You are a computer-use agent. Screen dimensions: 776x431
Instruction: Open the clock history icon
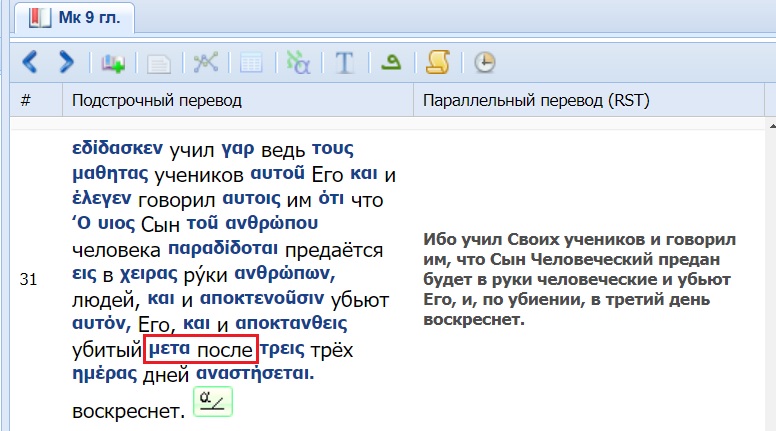pos(484,63)
